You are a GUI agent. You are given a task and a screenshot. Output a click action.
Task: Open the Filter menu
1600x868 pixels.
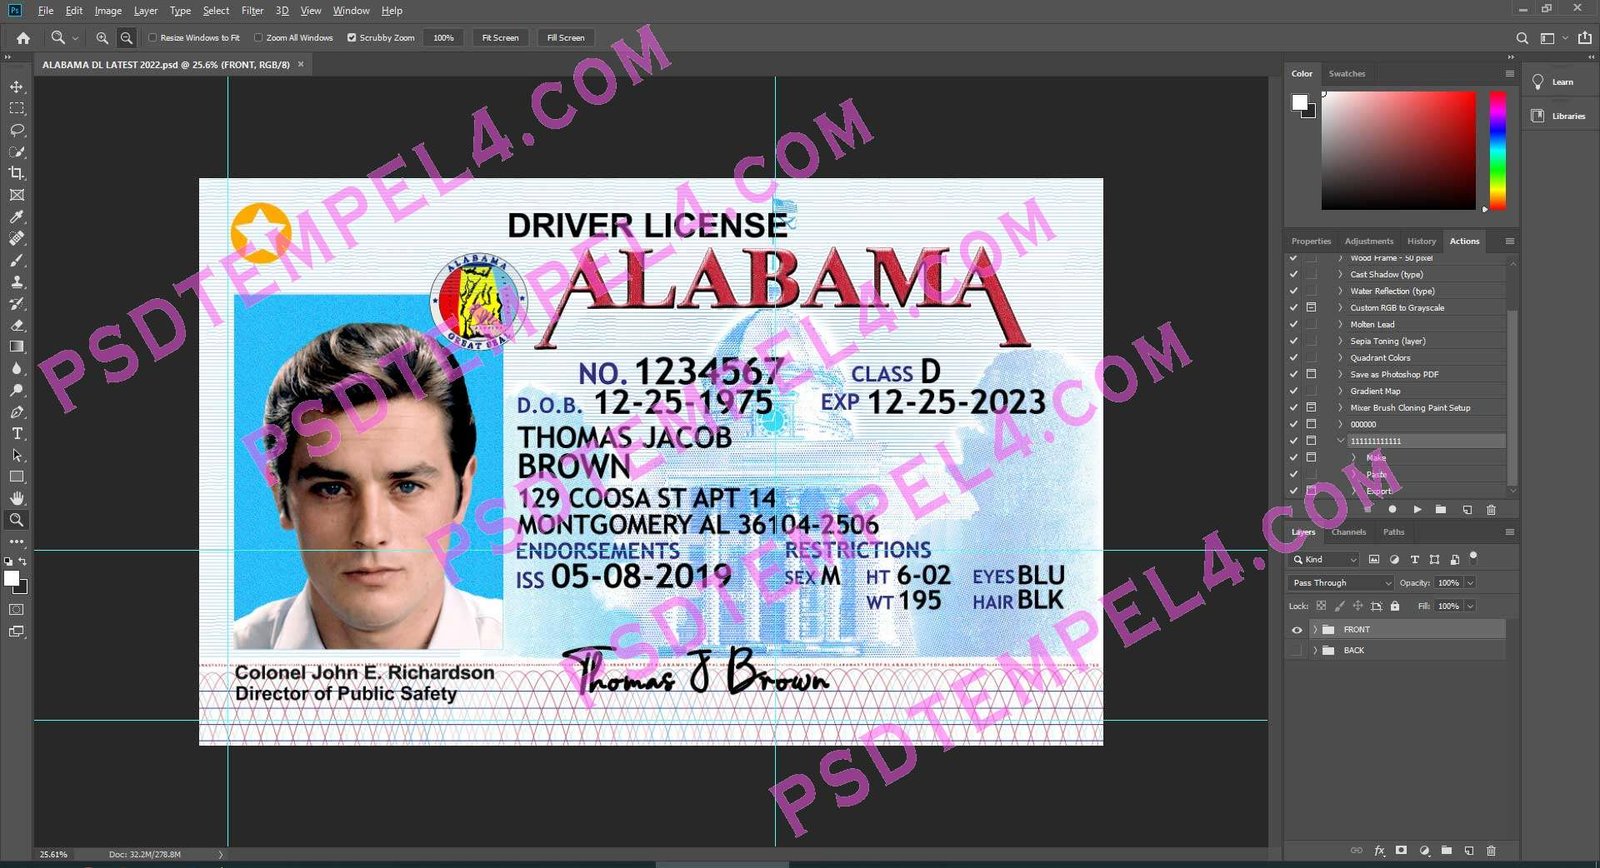[252, 11]
